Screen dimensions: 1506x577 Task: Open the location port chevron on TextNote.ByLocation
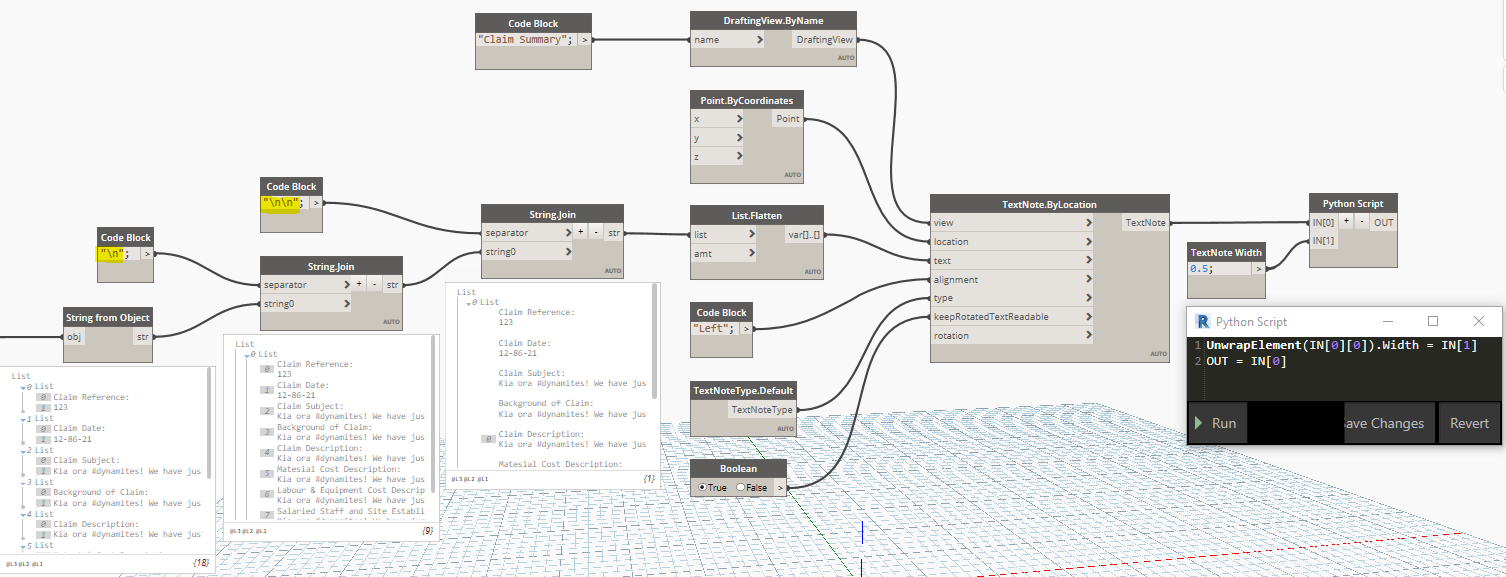pyautogui.click(x=1088, y=241)
